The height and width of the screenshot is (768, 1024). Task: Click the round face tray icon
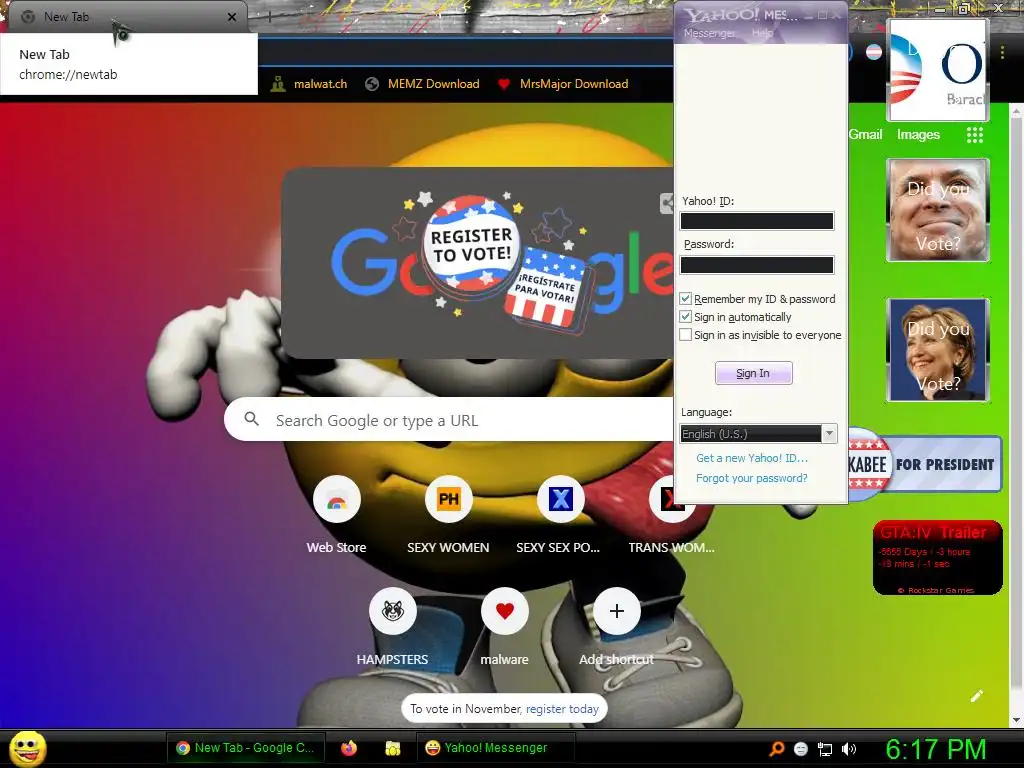(801, 749)
